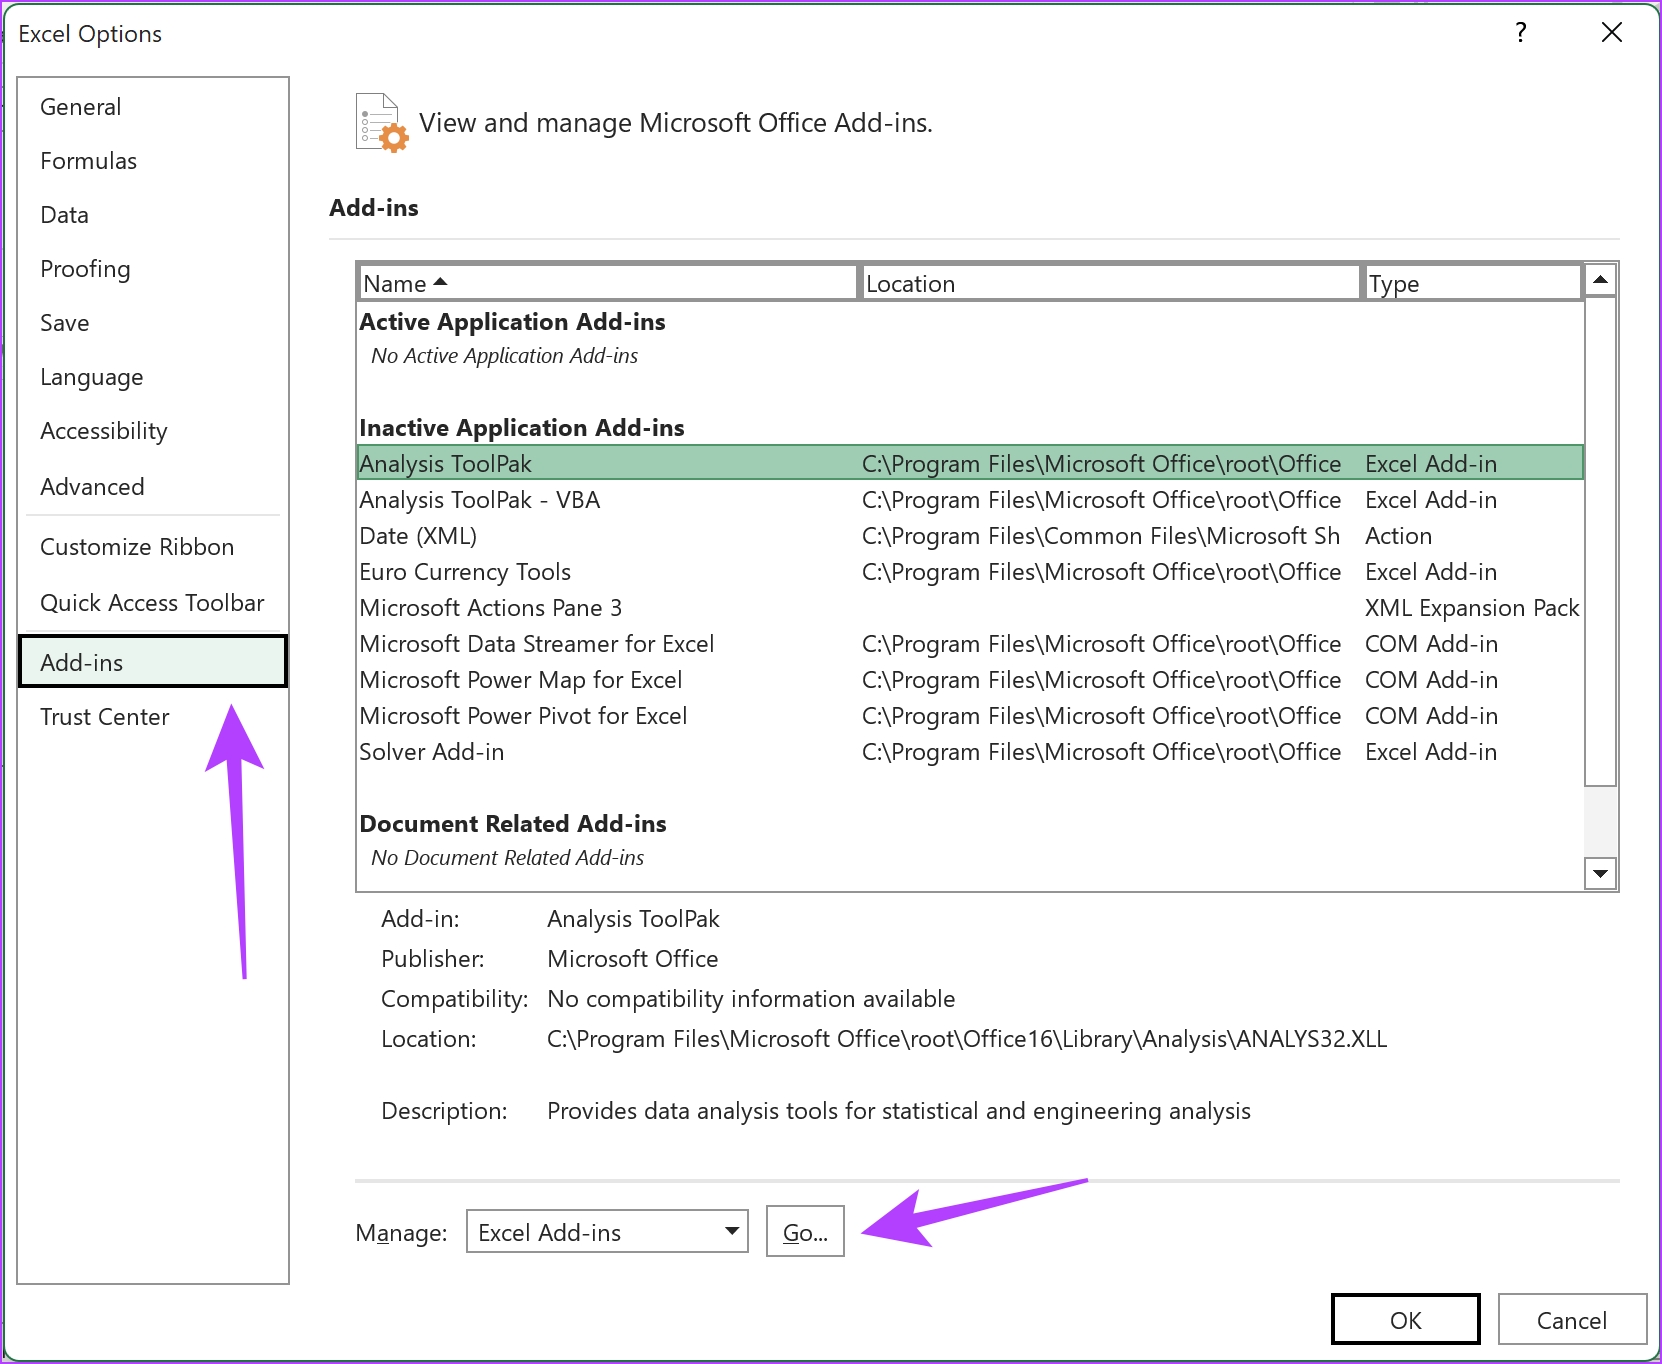Image resolution: width=1662 pixels, height=1364 pixels.
Task: Sort add-ins by Name column header
Action: pyautogui.click(x=608, y=283)
